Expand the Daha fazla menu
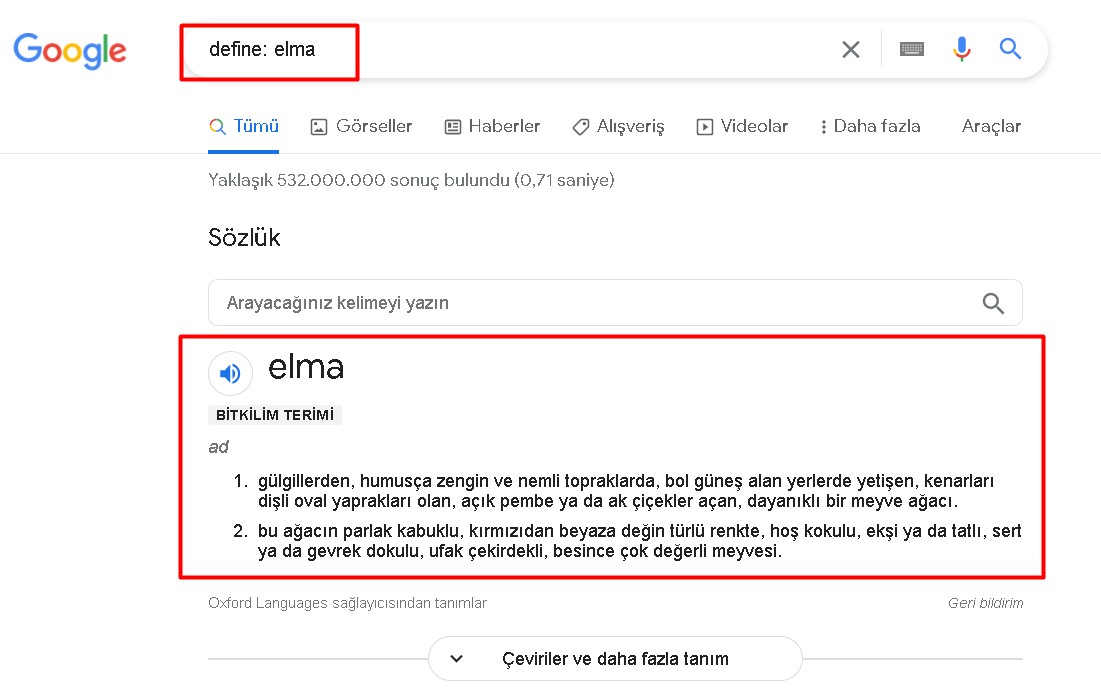 pyautogui.click(x=870, y=126)
